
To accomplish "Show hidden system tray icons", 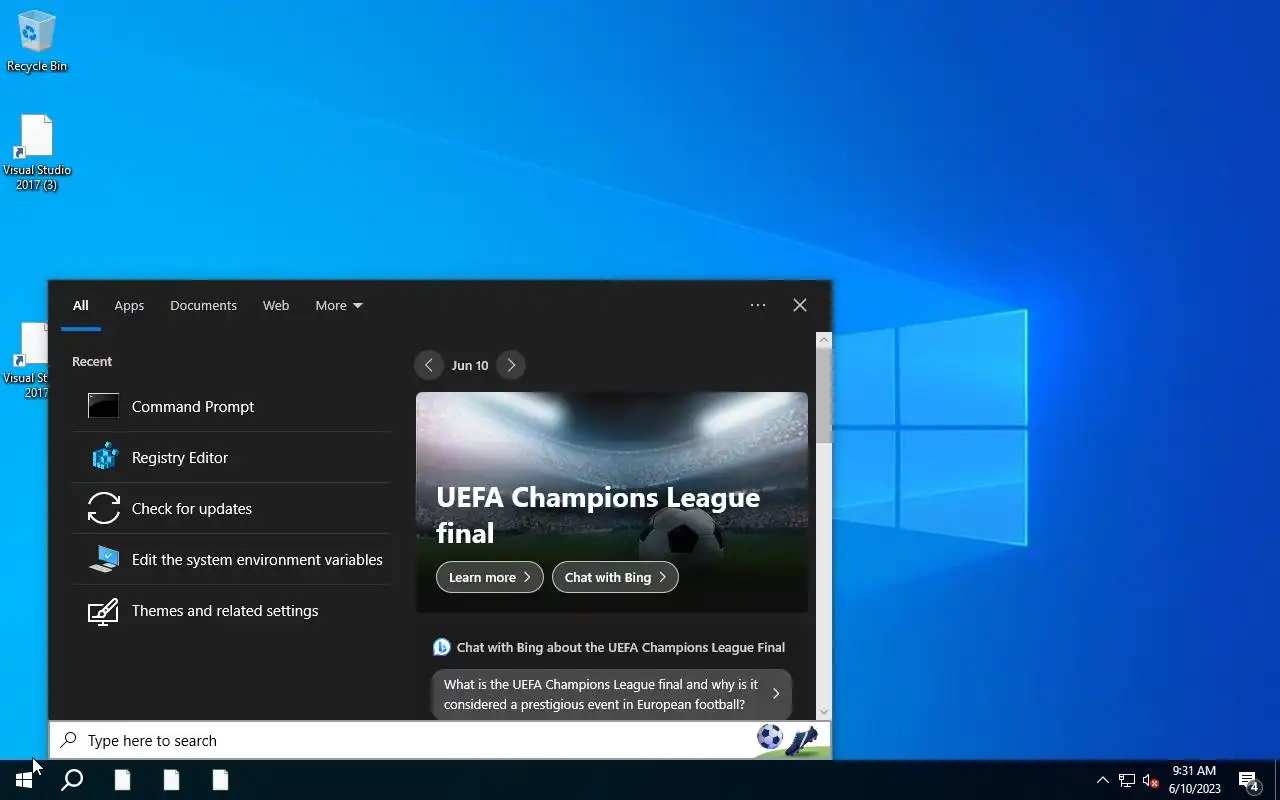I will coord(1102,780).
